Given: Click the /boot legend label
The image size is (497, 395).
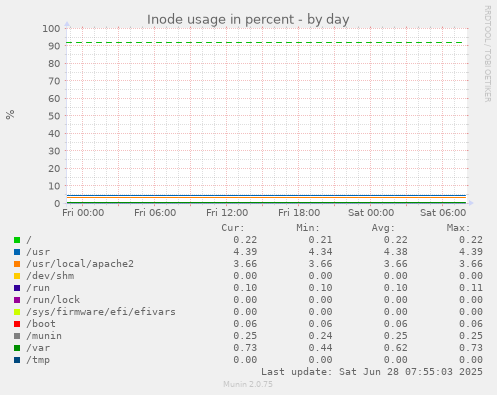Looking at the screenshot, I should tap(41, 324).
